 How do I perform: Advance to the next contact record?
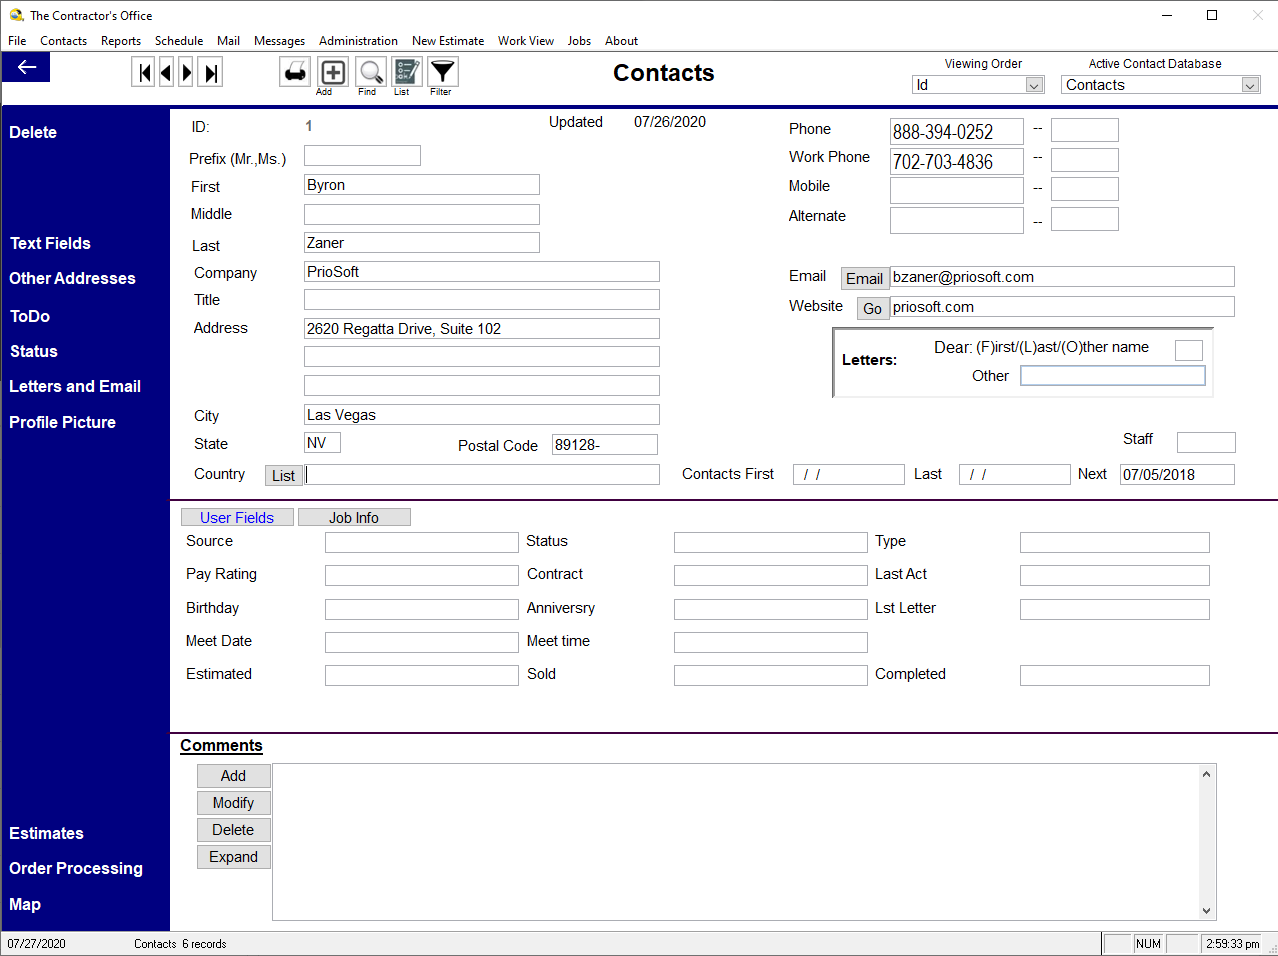pyautogui.click(x=187, y=72)
